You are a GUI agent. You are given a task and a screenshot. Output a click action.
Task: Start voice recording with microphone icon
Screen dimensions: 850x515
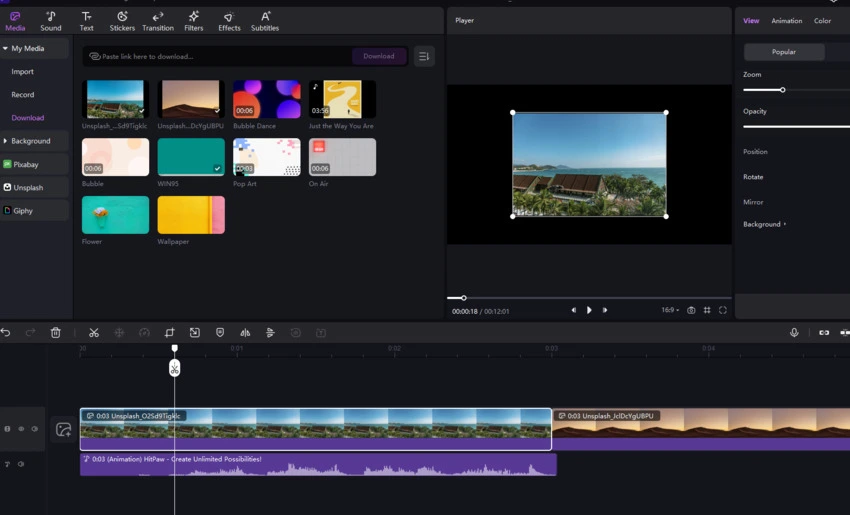[x=794, y=333]
